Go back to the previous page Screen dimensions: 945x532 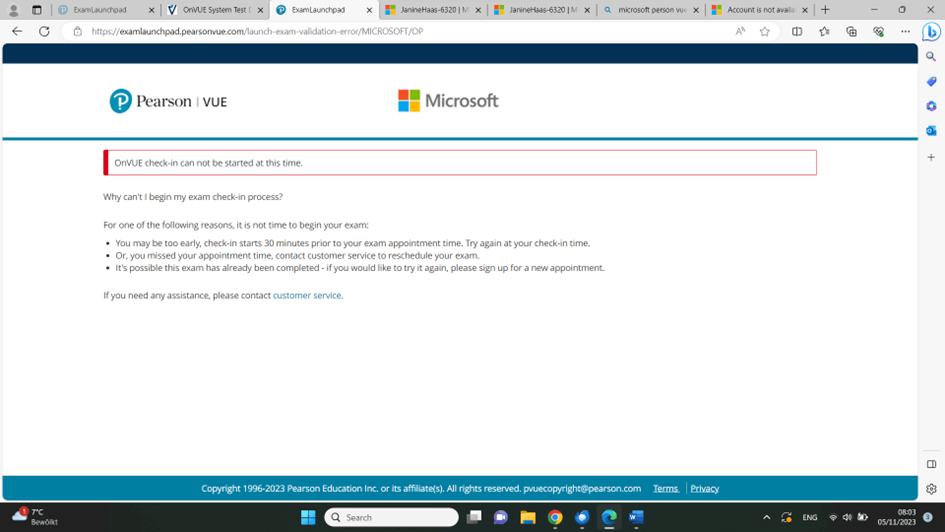[17, 31]
